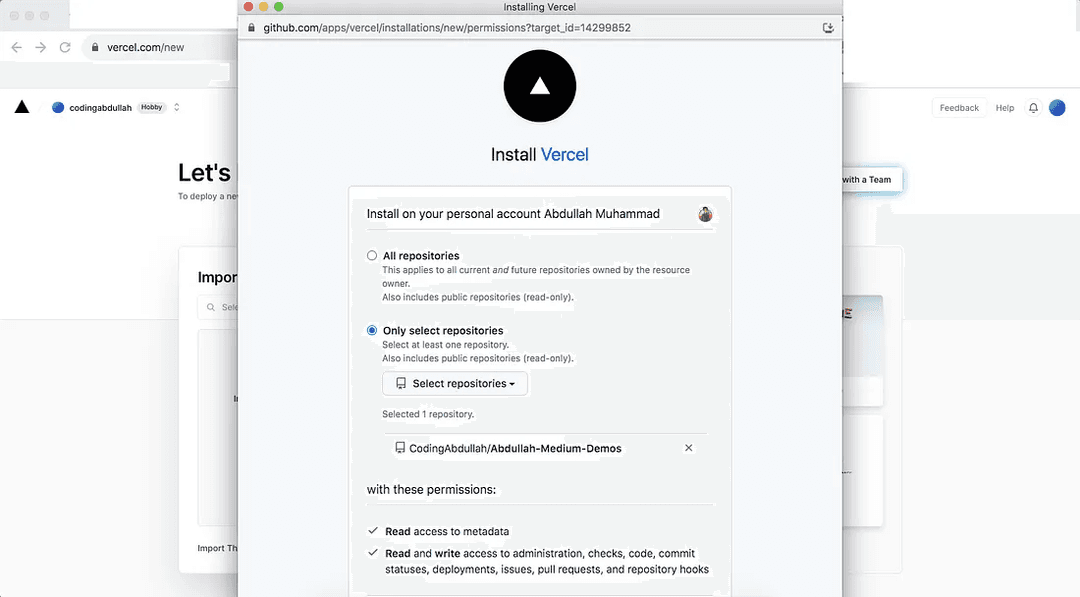The image size is (1080, 597).
Task: Click the browser forward arrow
Action: pos(41,47)
